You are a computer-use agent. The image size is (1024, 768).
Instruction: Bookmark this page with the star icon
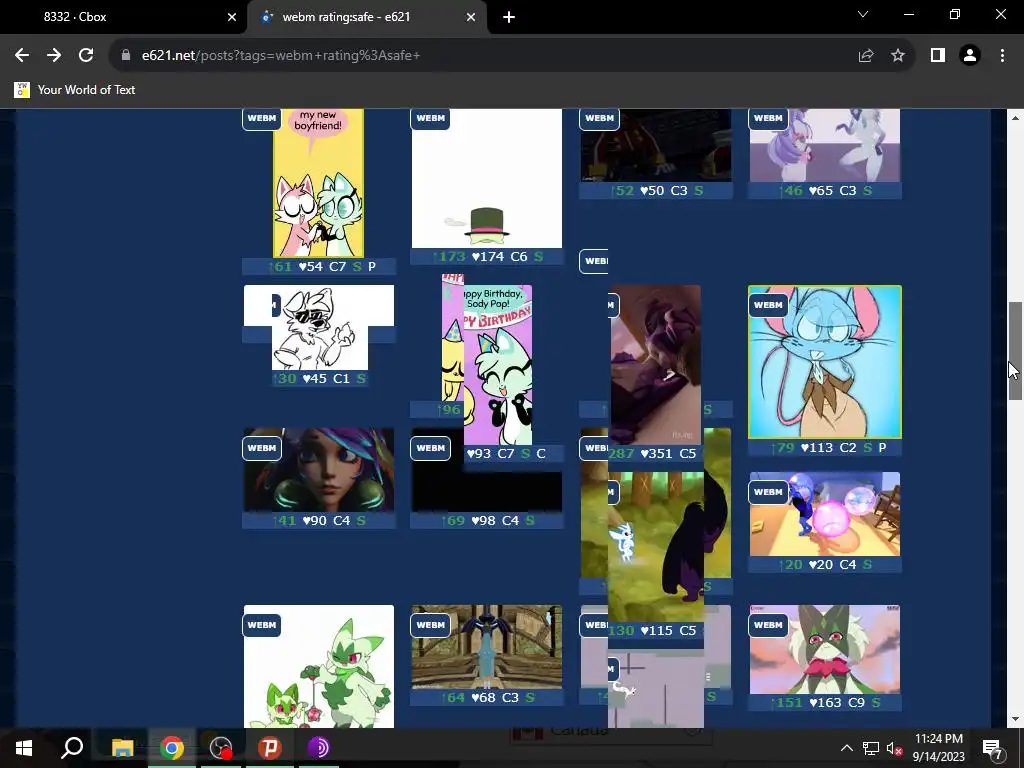point(898,56)
